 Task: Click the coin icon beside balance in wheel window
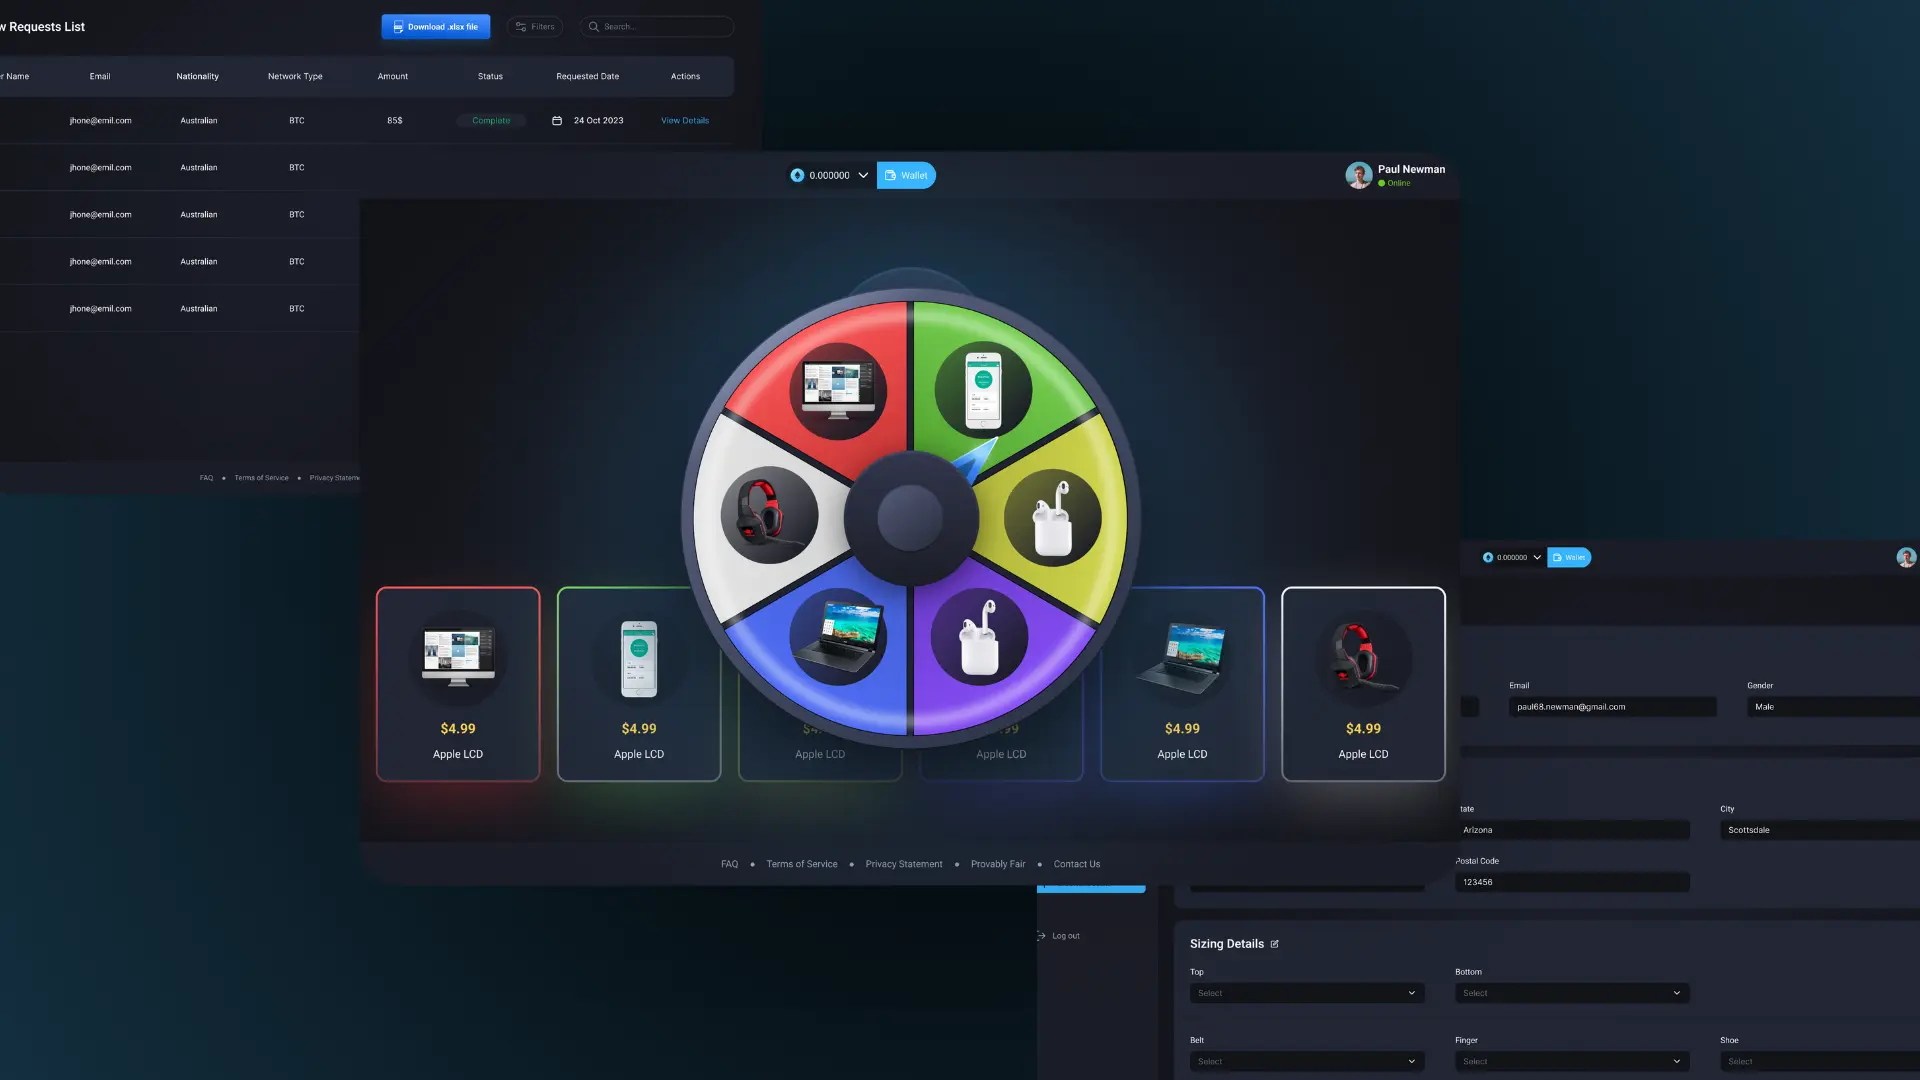pyautogui.click(x=797, y=175)
